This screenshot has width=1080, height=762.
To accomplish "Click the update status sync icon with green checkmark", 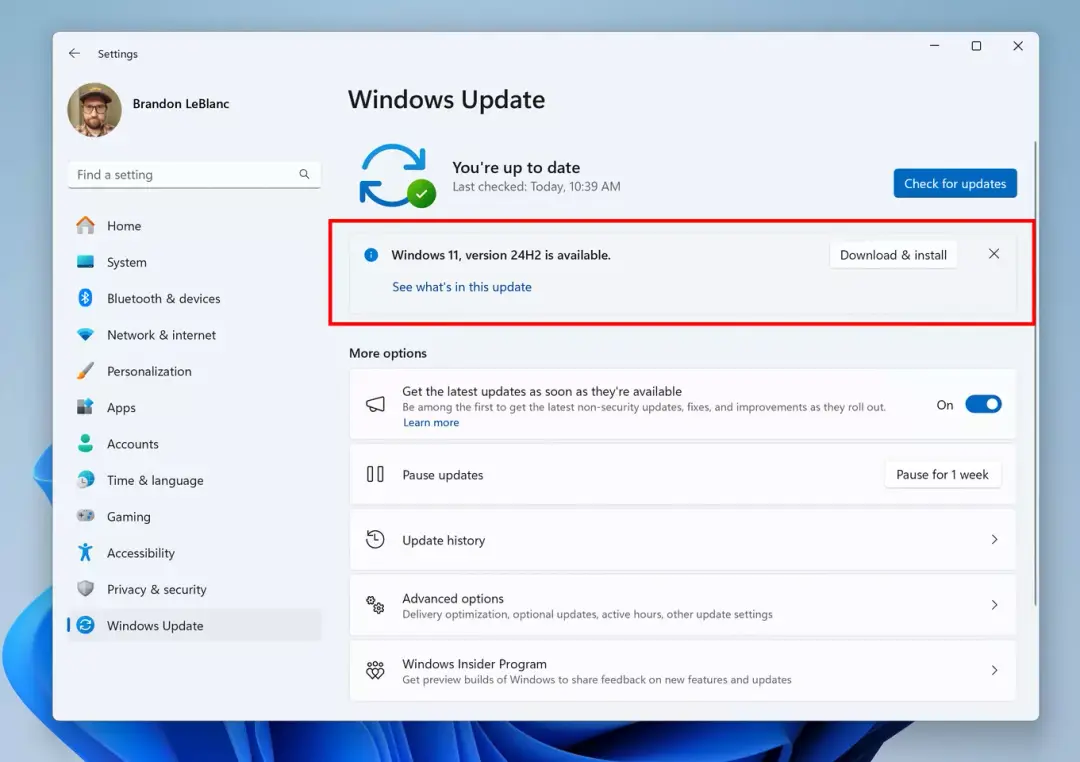I will [x=397, y=176].
